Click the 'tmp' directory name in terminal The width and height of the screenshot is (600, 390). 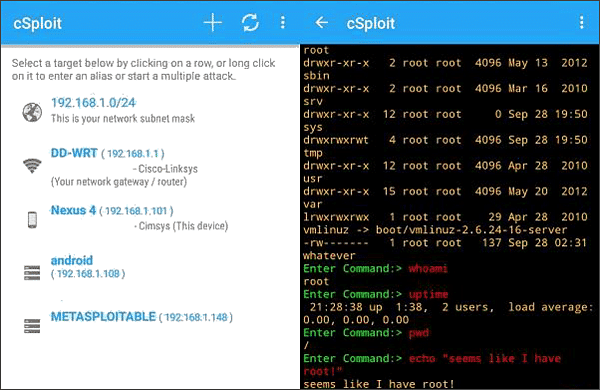[313, 153]
